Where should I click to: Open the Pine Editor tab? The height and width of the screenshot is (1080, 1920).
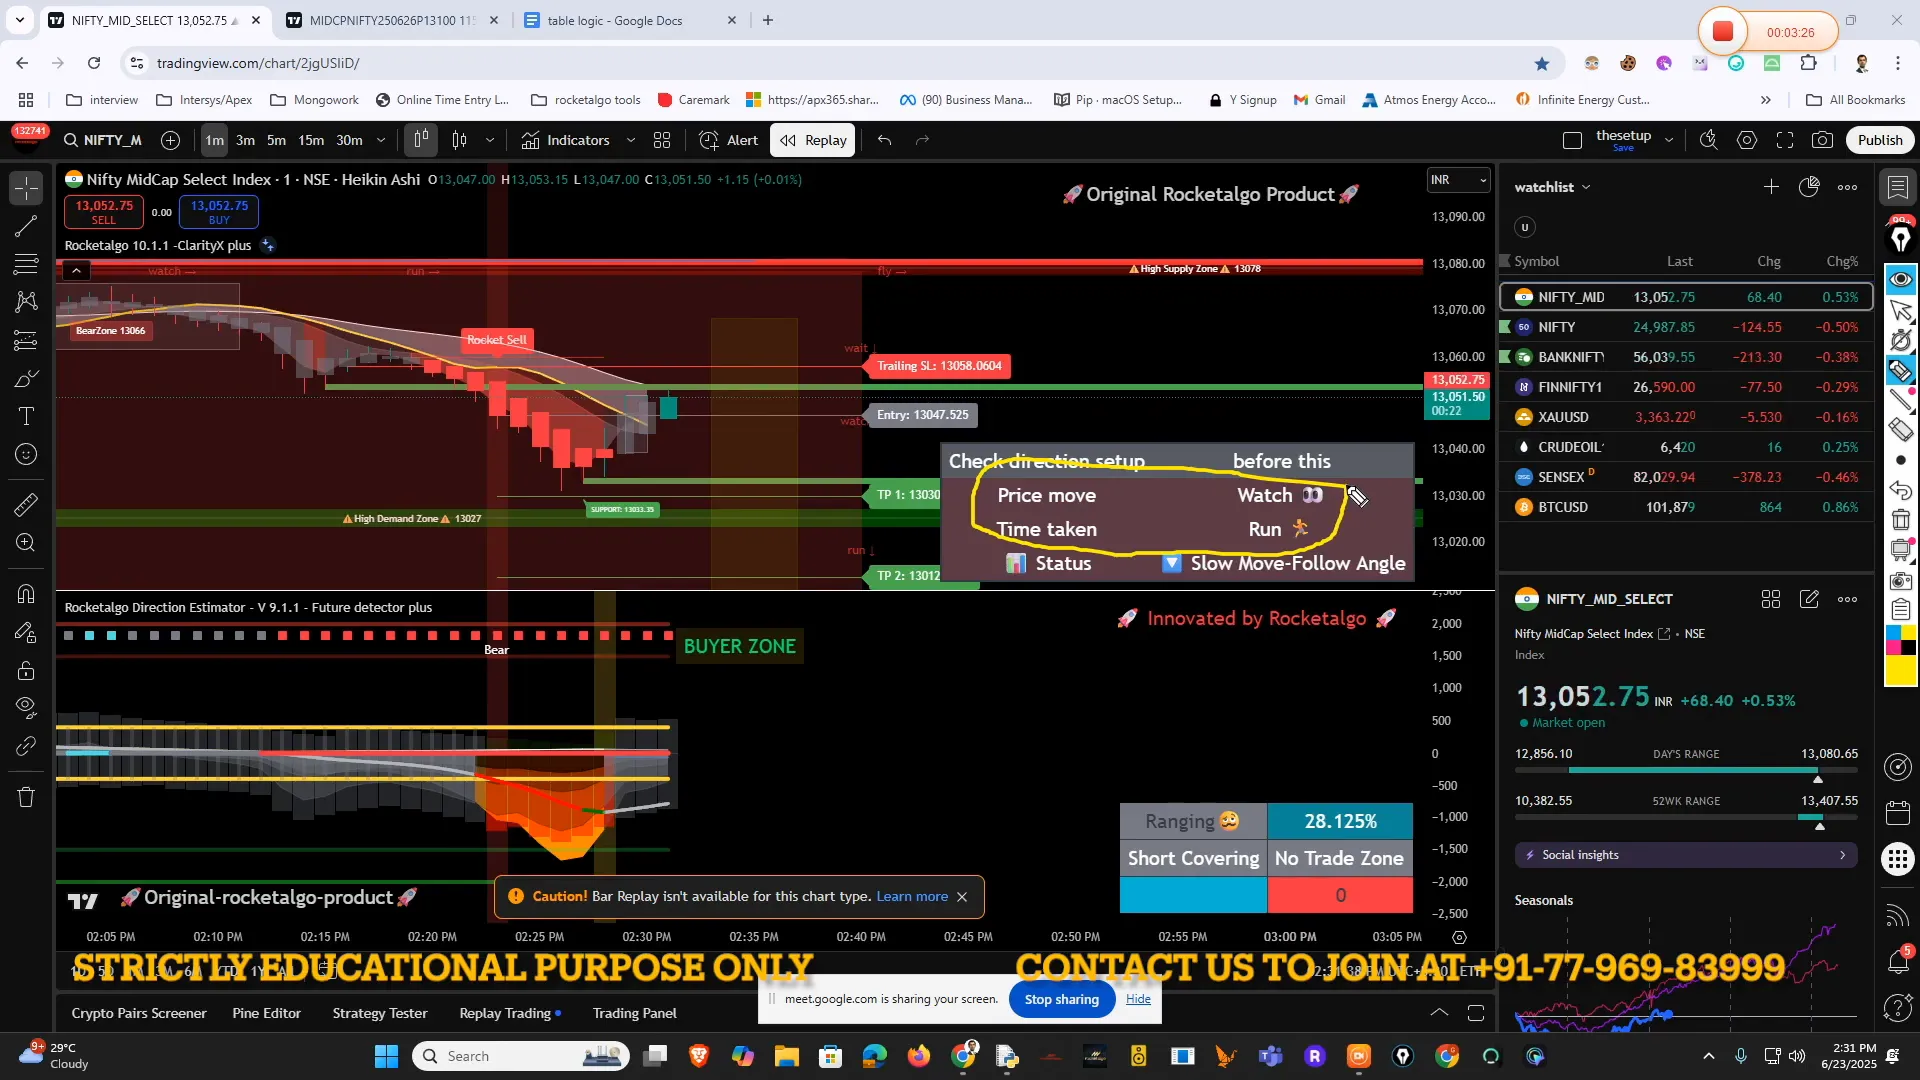pyautogui.click(x=266, y=1013)
